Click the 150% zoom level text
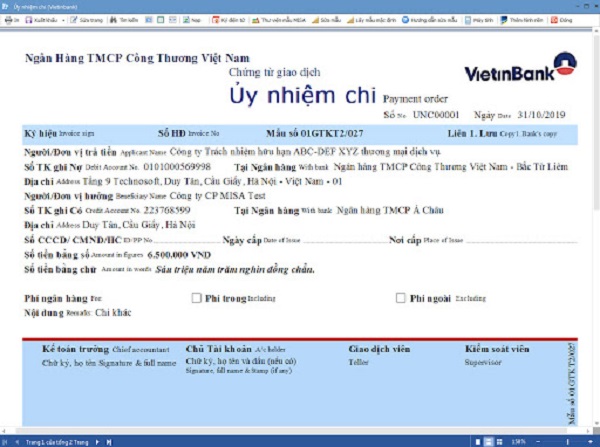 518,442
